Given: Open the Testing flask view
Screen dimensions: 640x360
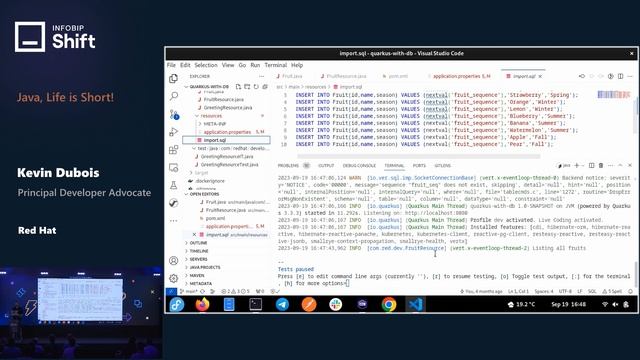Looking at the screenshot, I should (173, 185).
